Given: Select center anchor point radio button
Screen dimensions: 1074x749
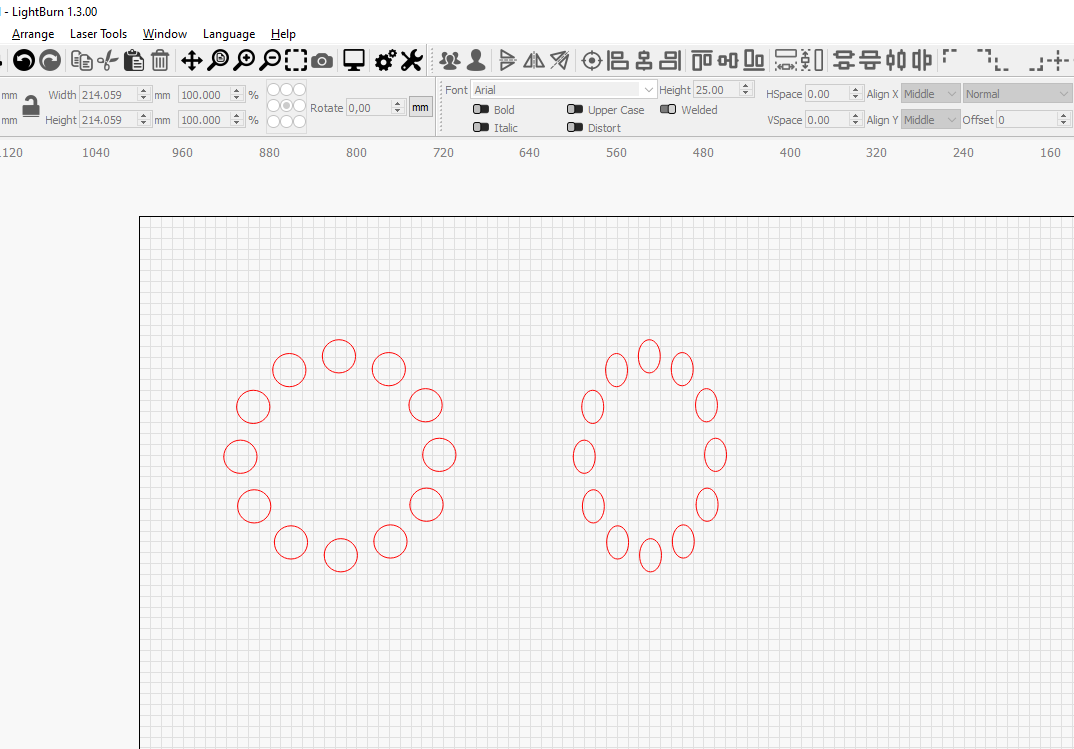Looking at the screenshot, I should pos(286,105).
